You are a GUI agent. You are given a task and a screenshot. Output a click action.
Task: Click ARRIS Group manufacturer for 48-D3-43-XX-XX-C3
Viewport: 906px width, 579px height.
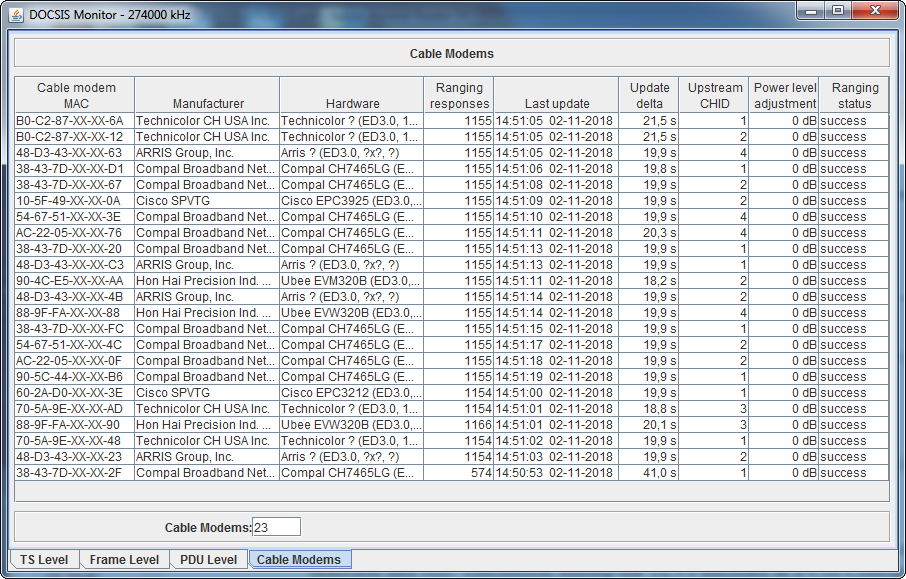pos(207,265)
